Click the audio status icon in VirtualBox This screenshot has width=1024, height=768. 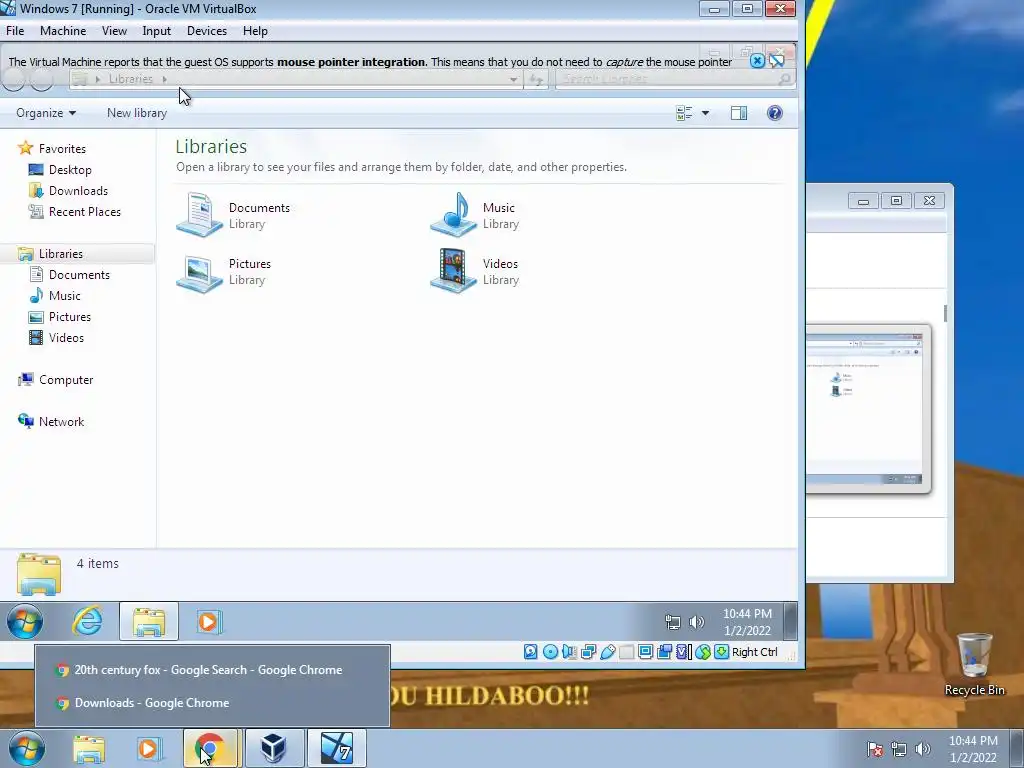[569, 652]
